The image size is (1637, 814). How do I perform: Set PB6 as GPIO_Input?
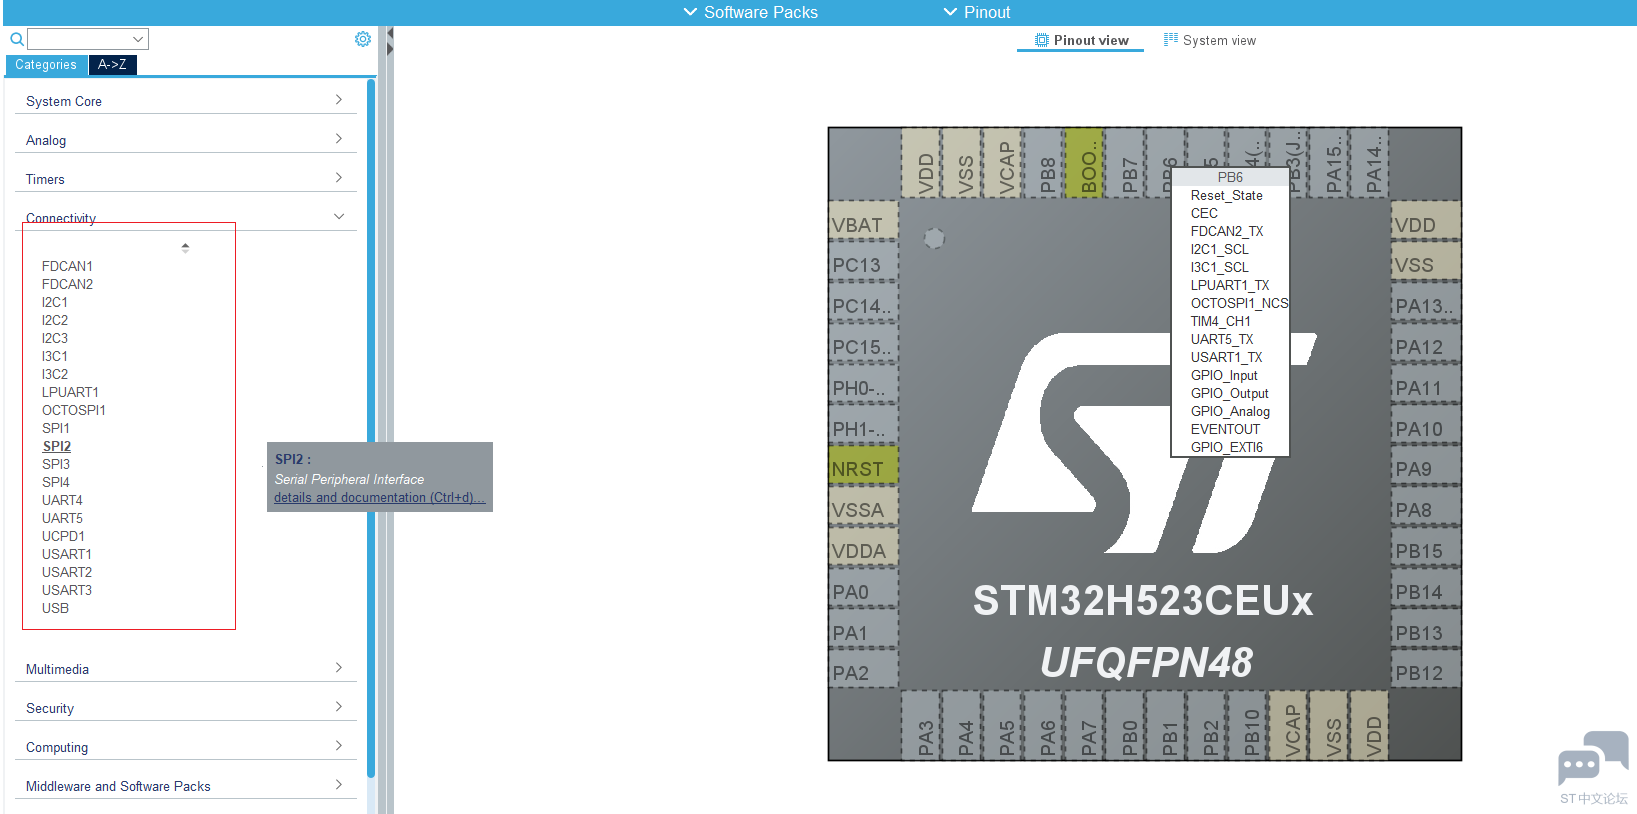[x=1224, y=375]
